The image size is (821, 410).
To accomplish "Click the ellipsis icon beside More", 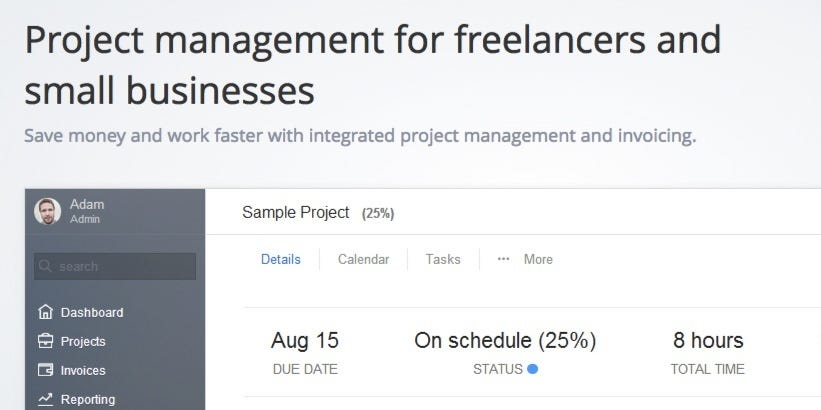I will [503, 259].
